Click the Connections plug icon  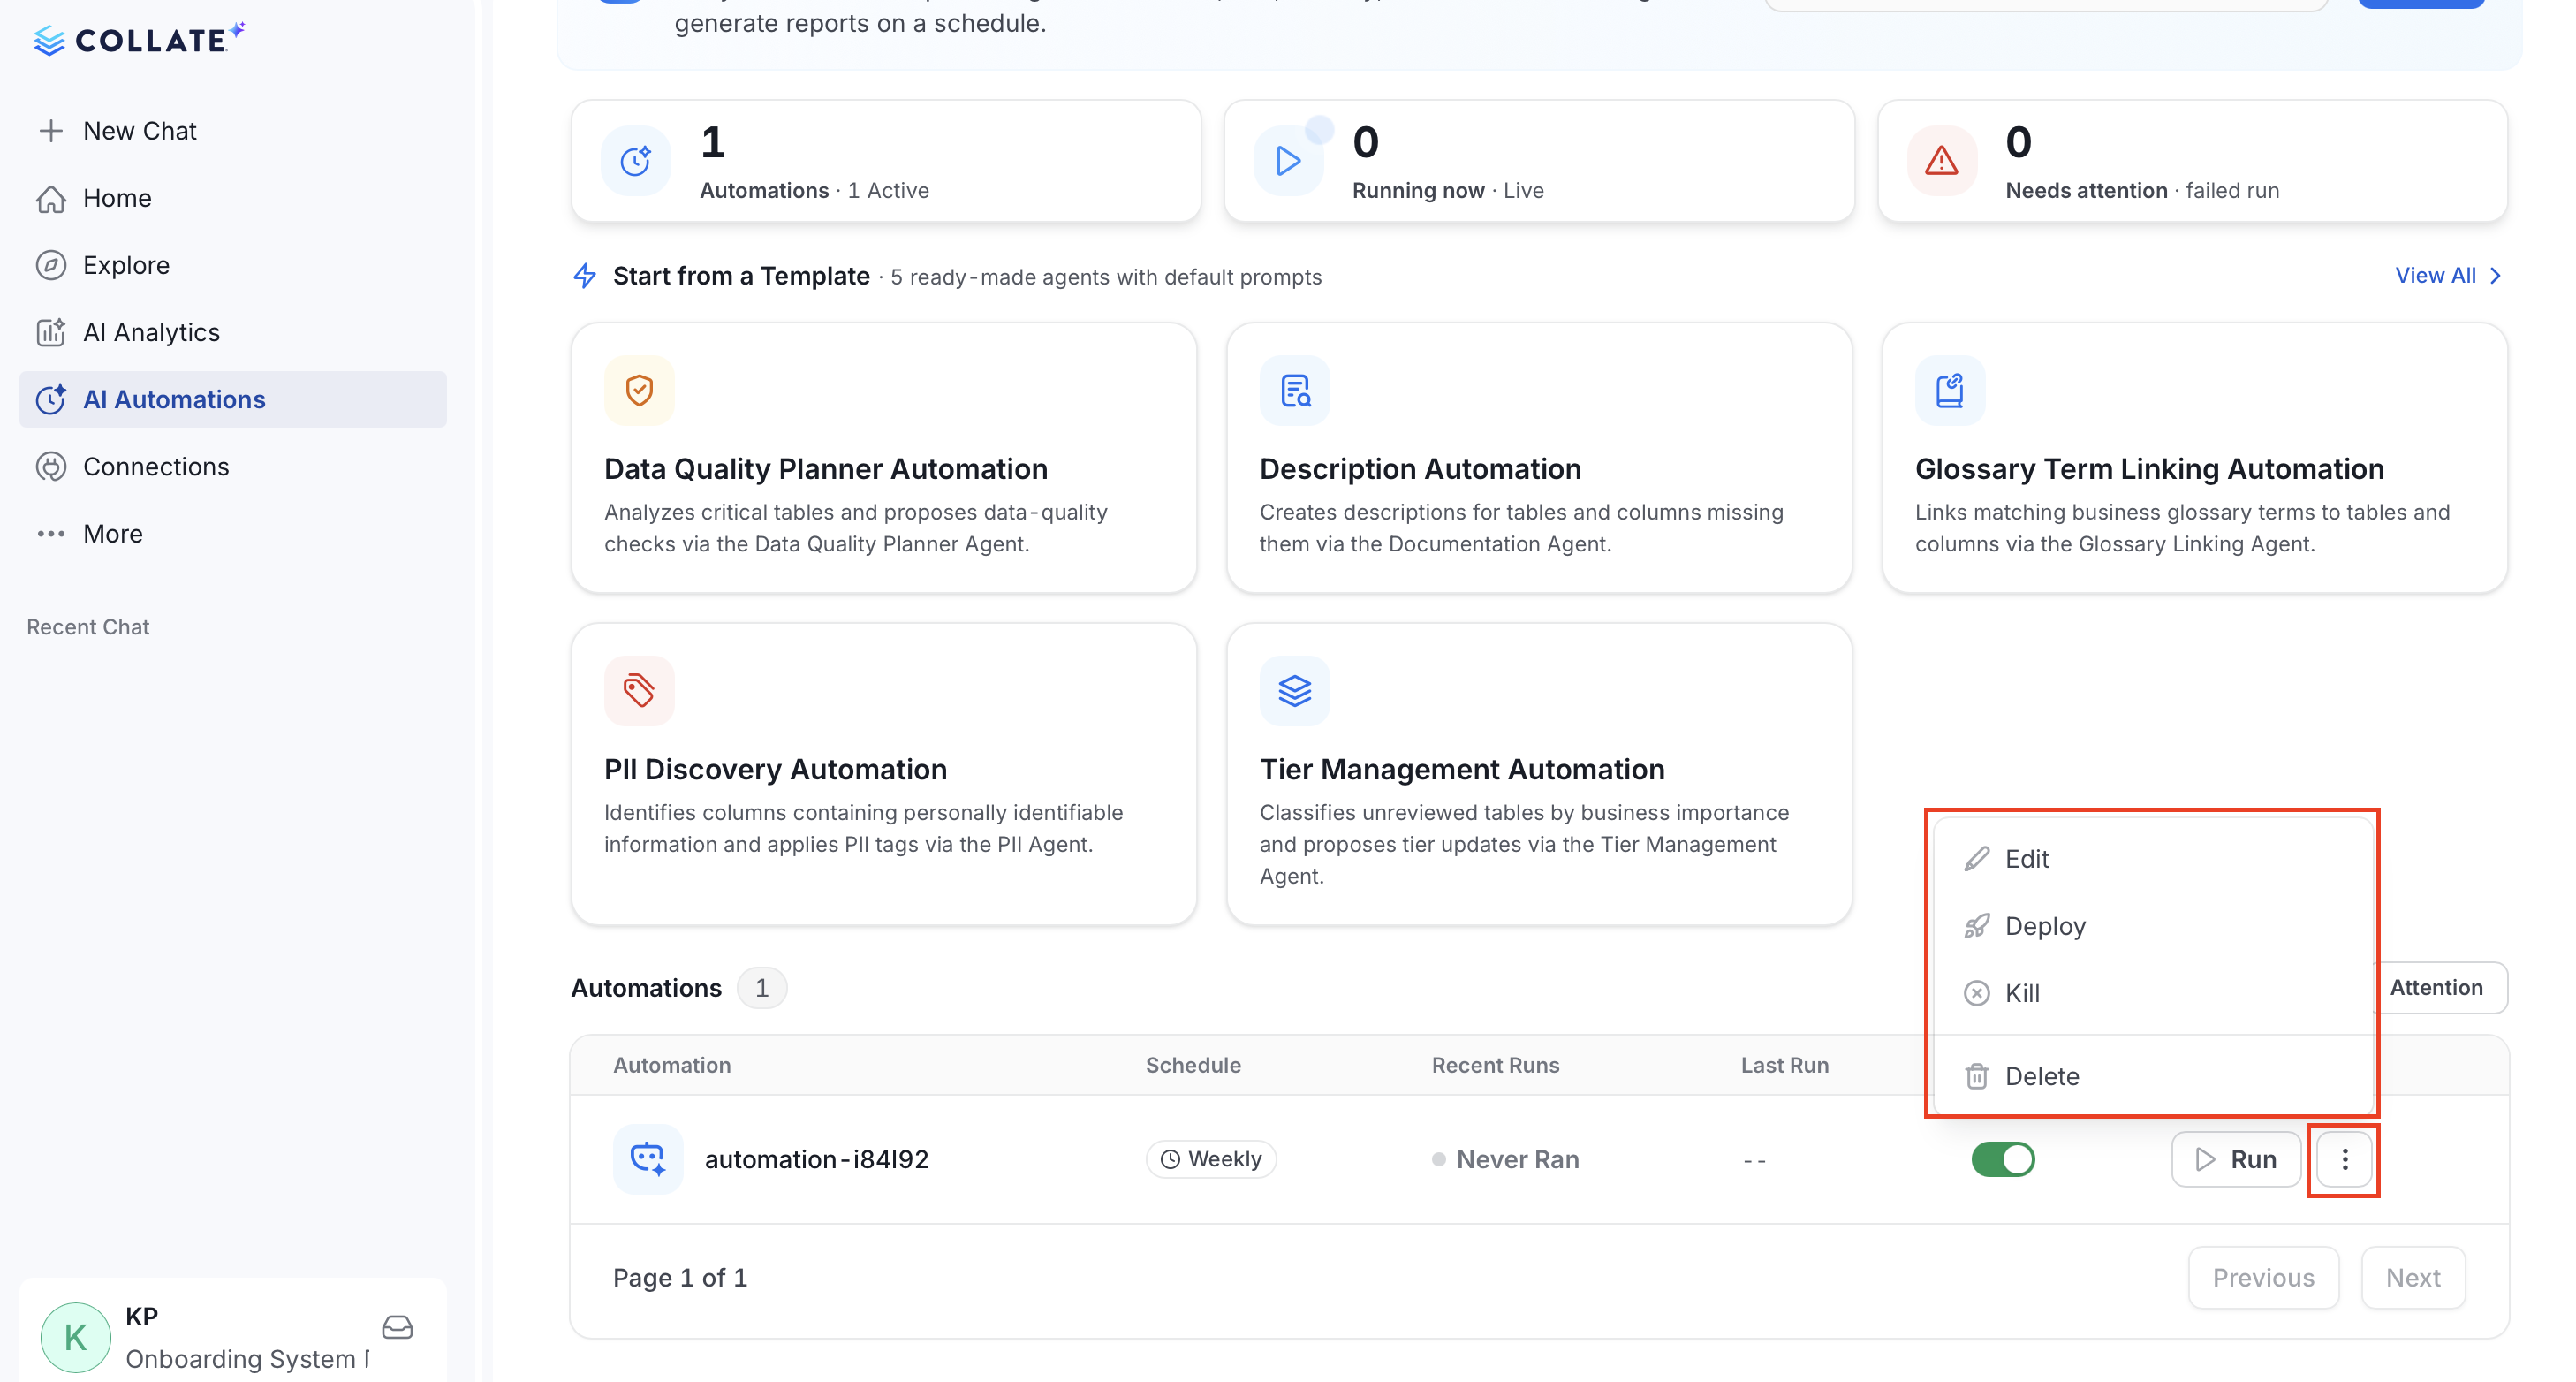(51, 466)
